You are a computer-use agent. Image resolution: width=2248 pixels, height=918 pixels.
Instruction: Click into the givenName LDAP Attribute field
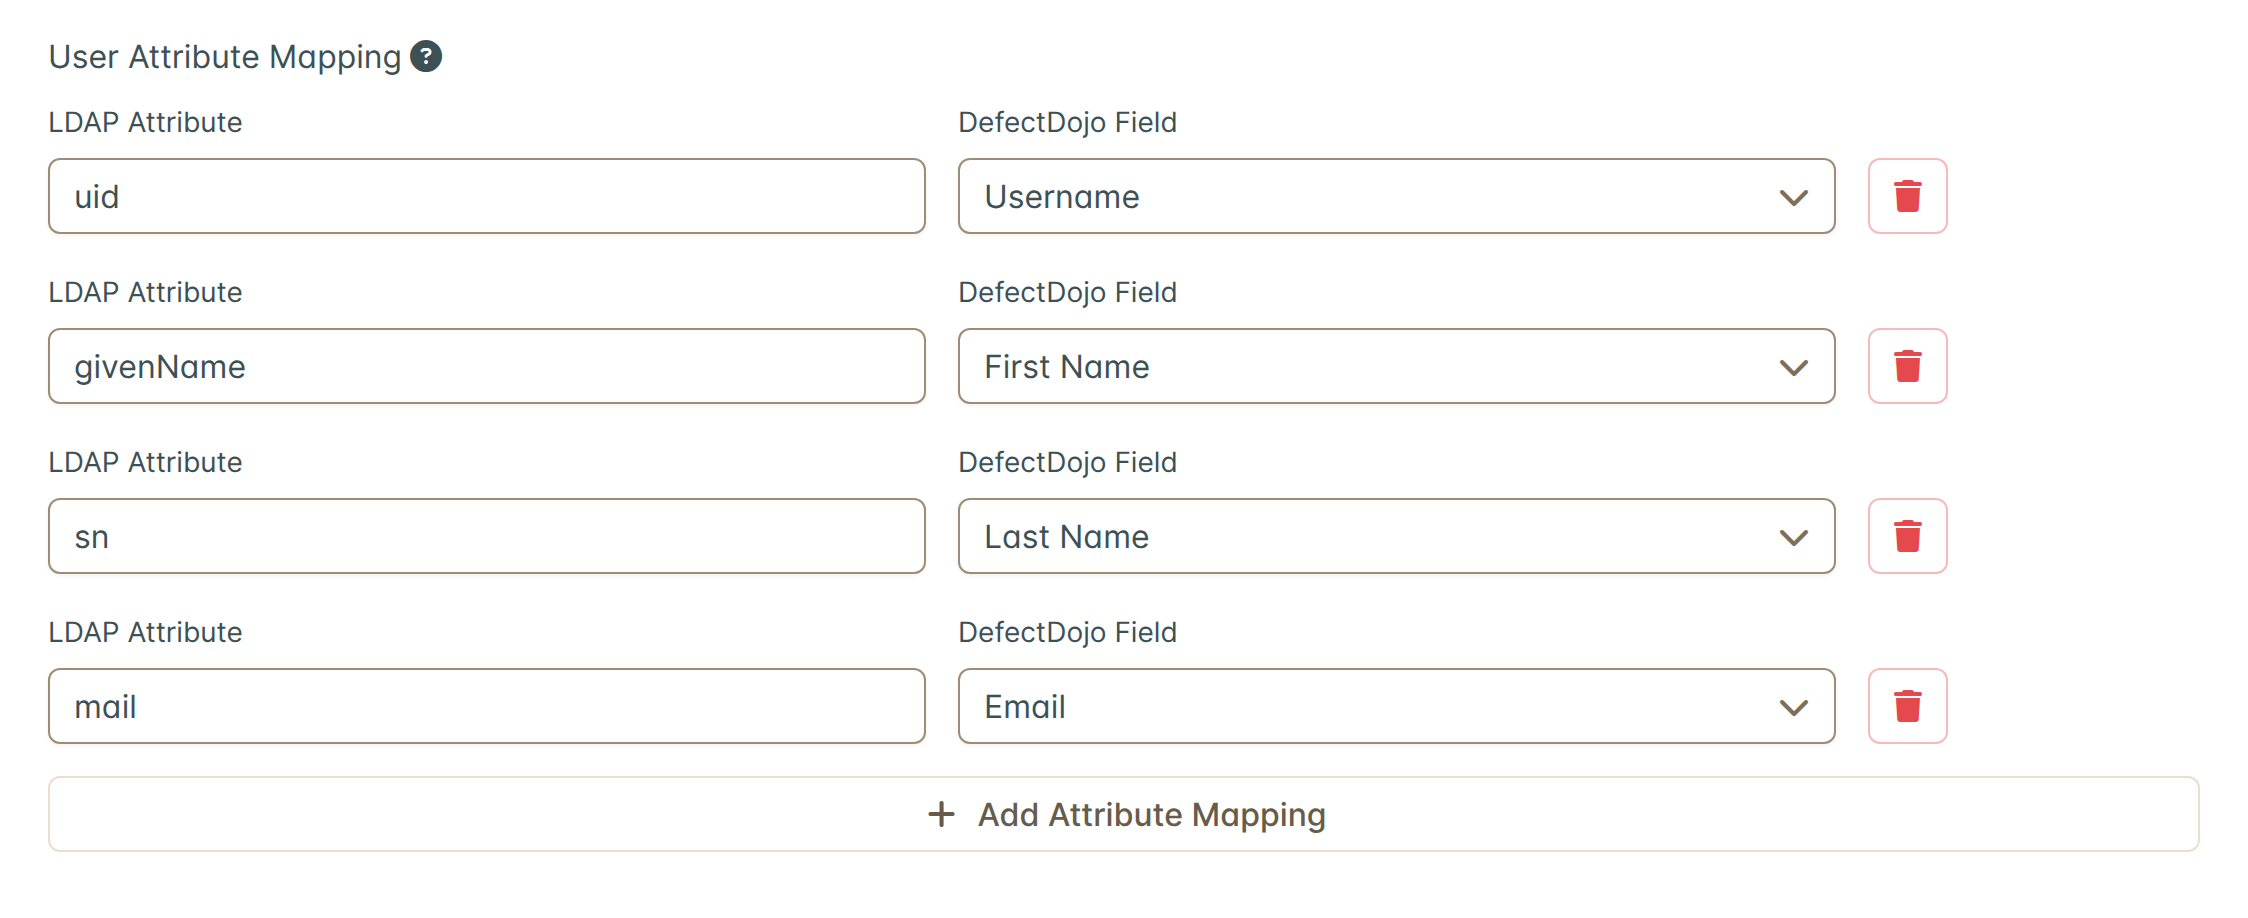click(x=487, y=366)
